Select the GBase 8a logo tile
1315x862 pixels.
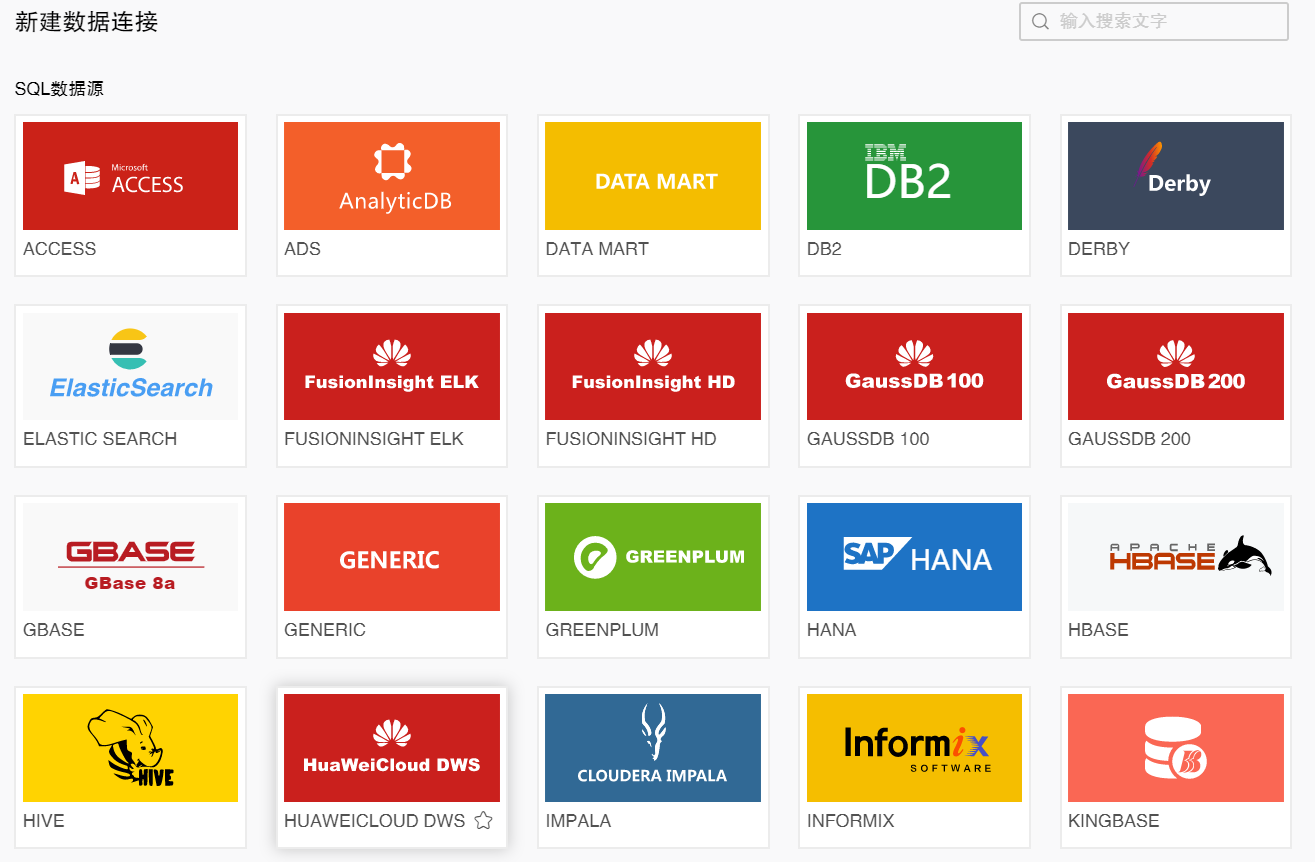(x=130, y=557)
